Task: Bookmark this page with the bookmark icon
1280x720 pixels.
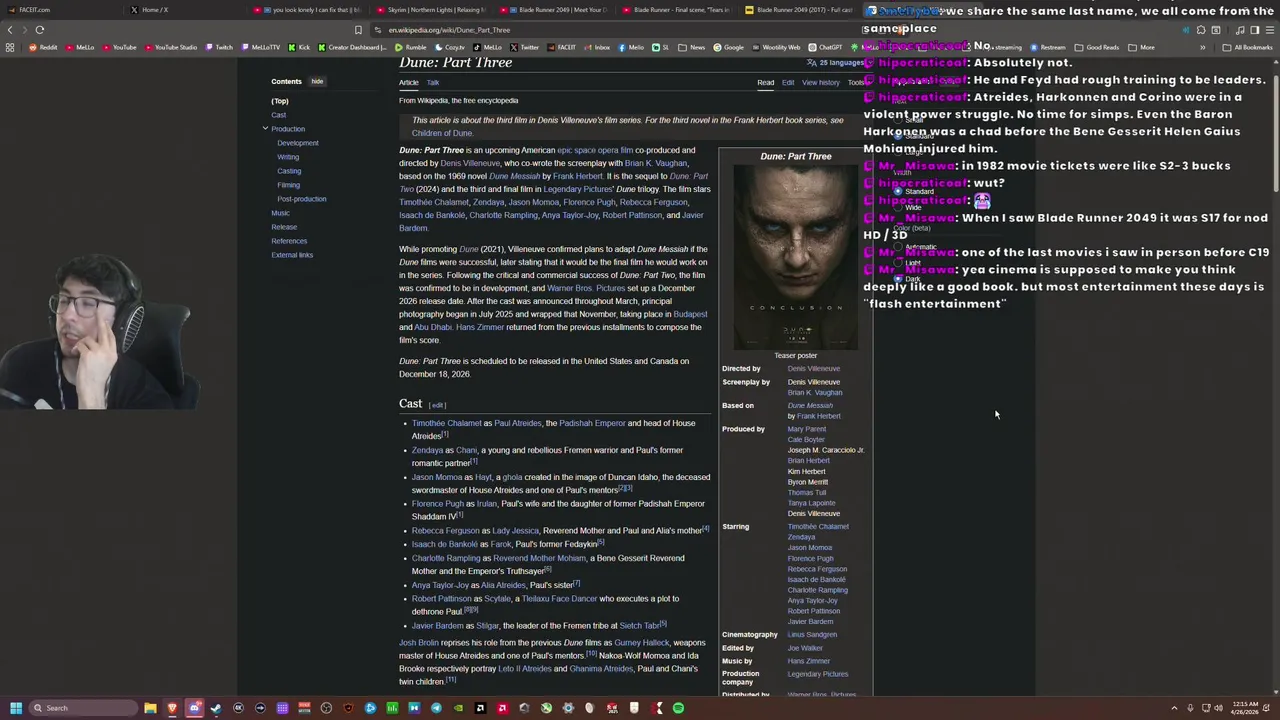Action: [x=358, y=30]
